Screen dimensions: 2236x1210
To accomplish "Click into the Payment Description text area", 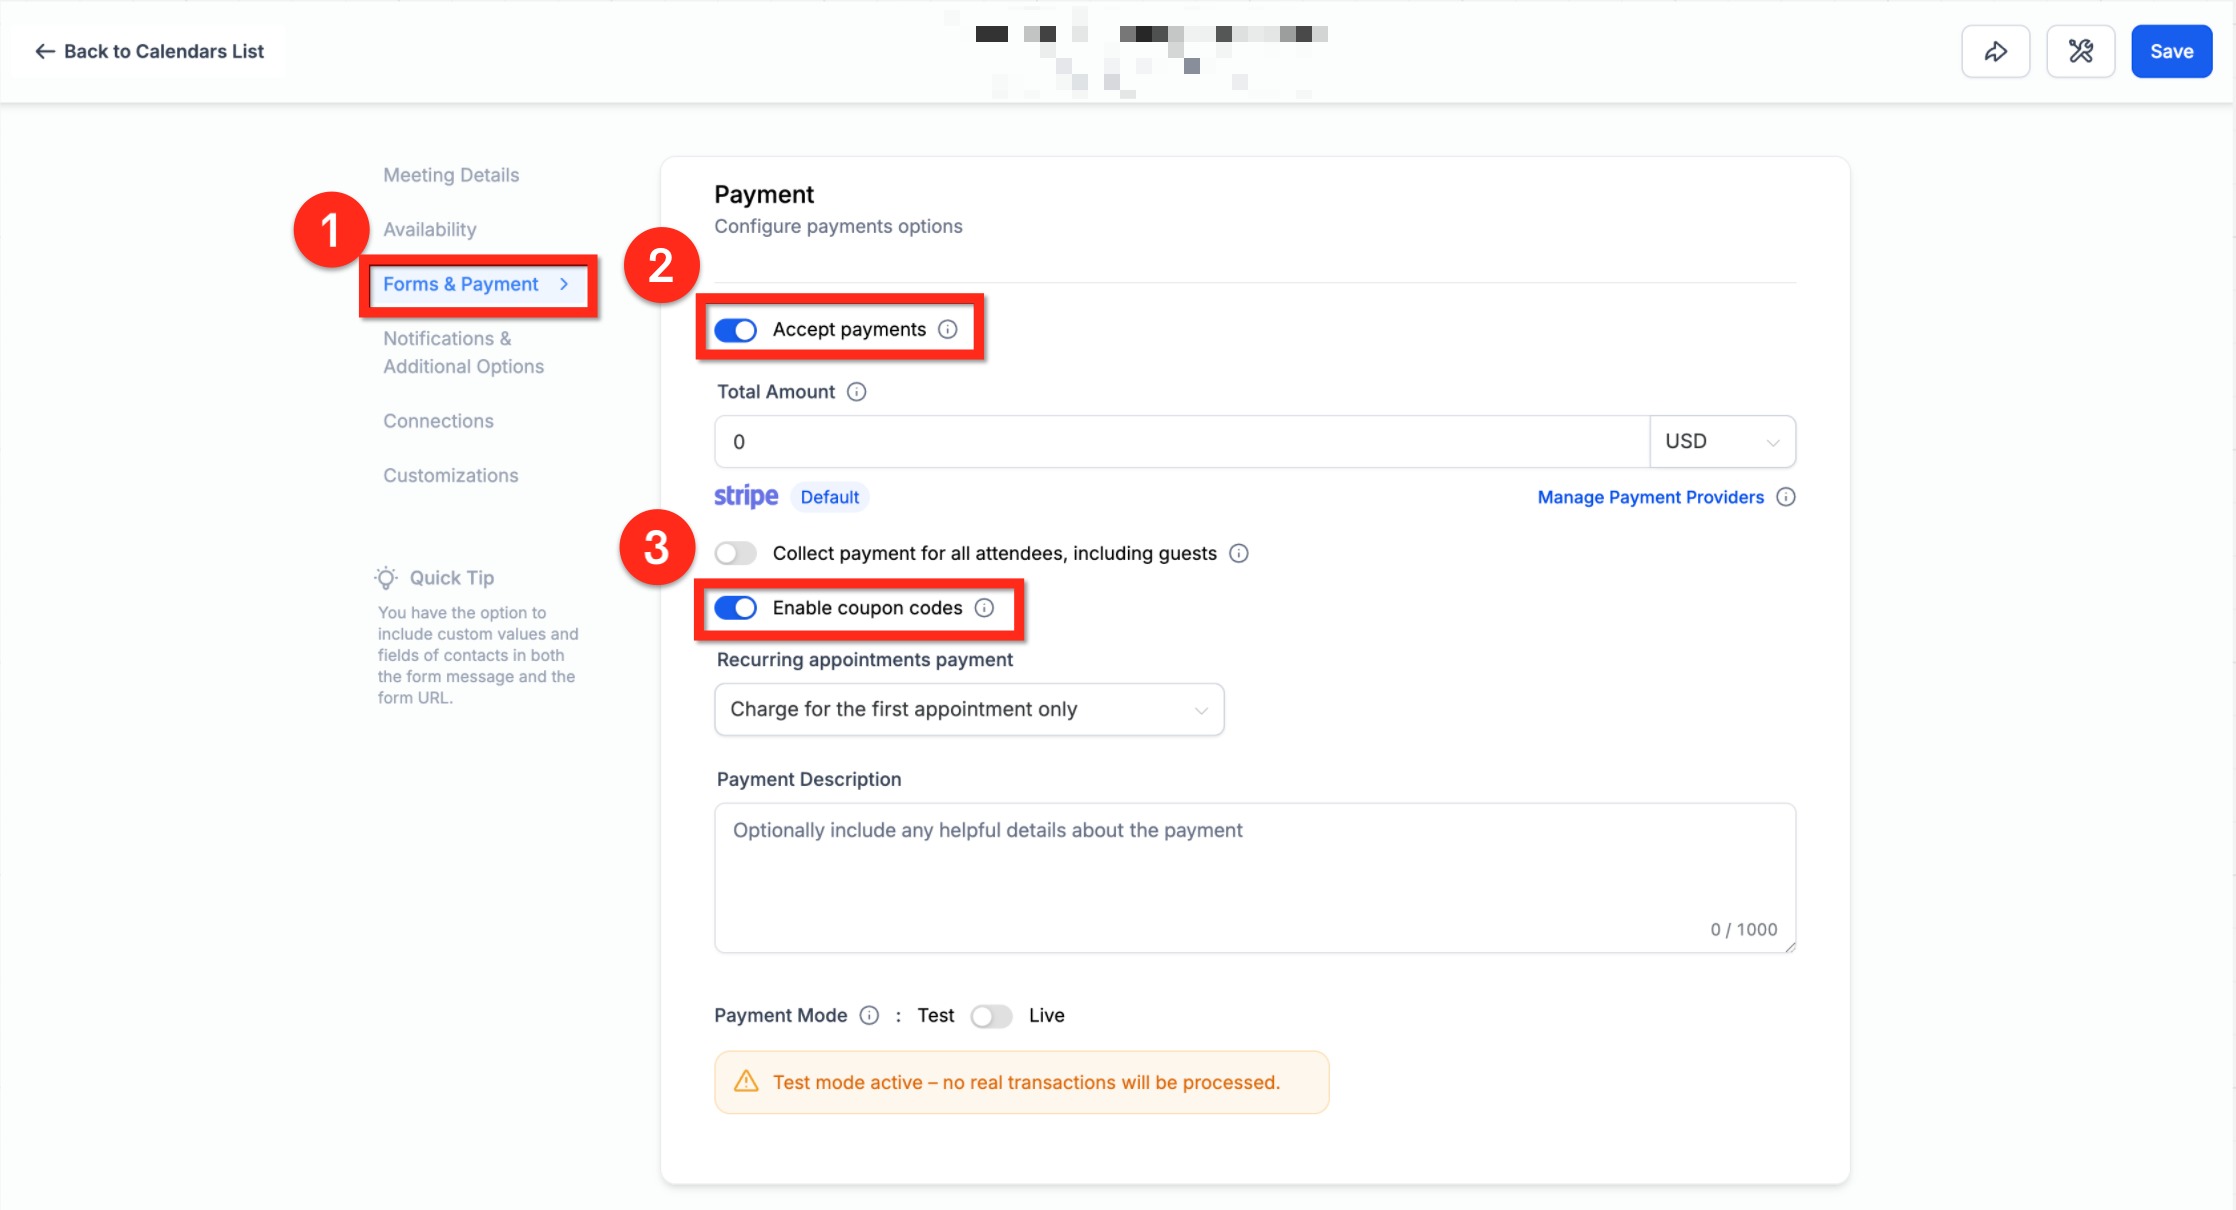I will tap(1254, 877).
